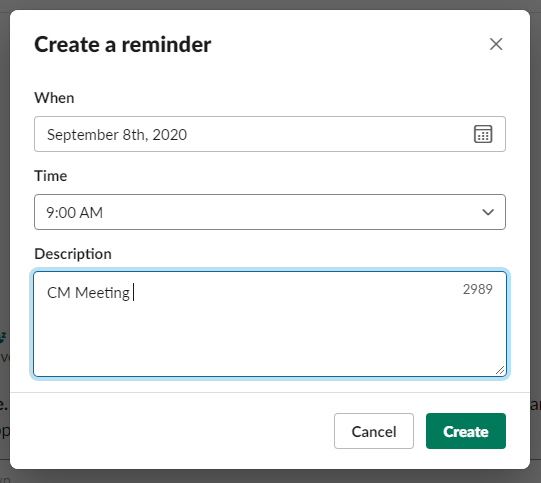Image resolution: width=541 pixels, height=483 pixels.
Task: Place cursor after CM Meeting text
Action: click(132, 292)
